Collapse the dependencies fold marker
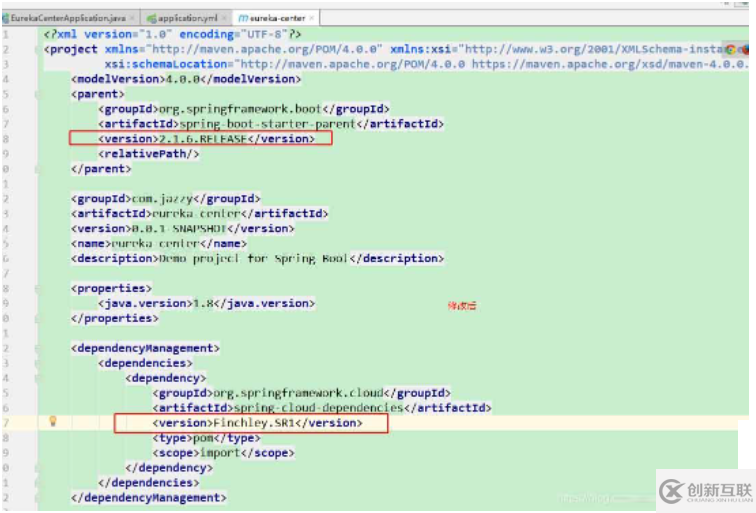The image size is (756, 513). [x=38, y=363]
